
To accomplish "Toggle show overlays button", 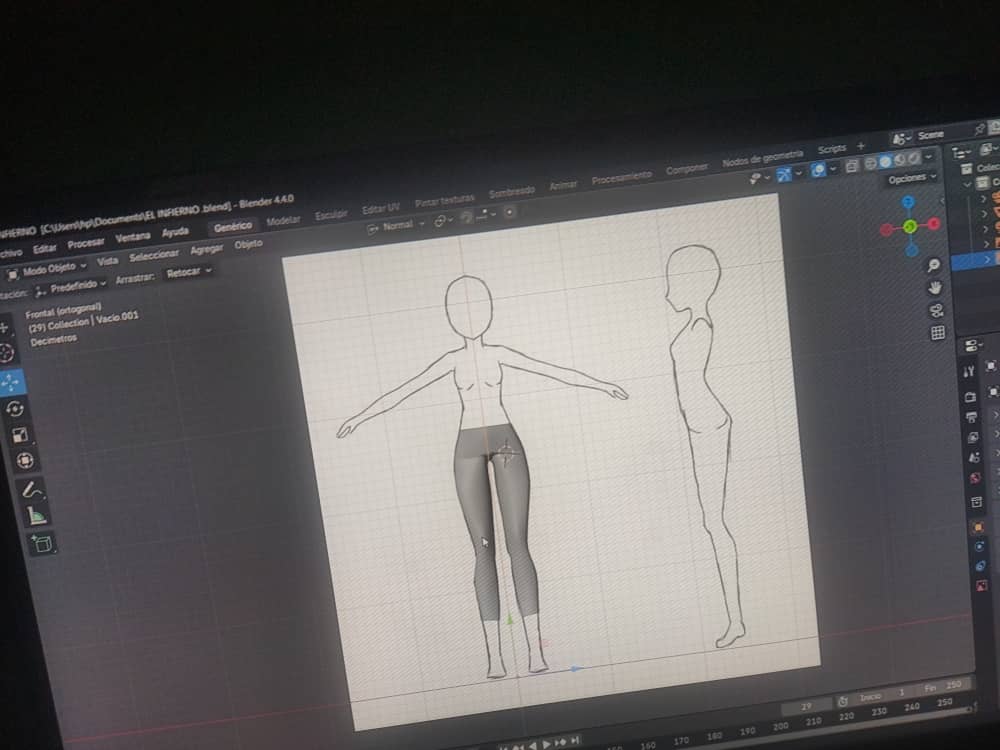I will (818, 170).
